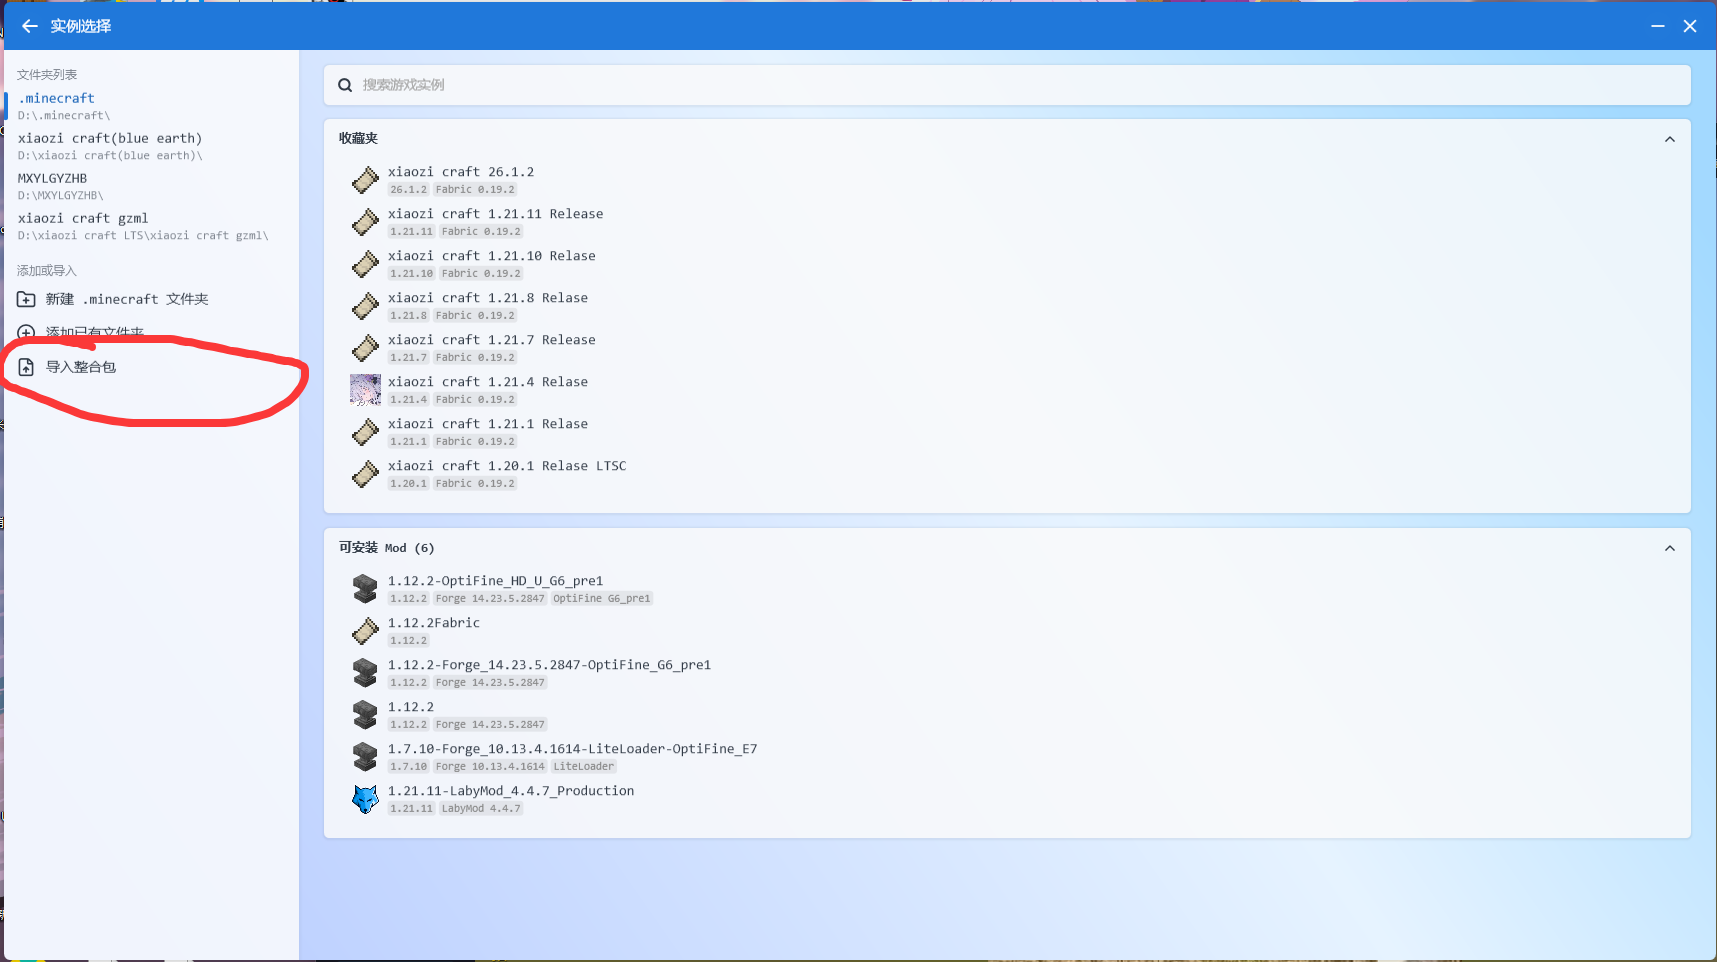The image size is (1717, 962).
Task: Click the file import icon beside 导入整合包
Action: click(x=26, y=367)
